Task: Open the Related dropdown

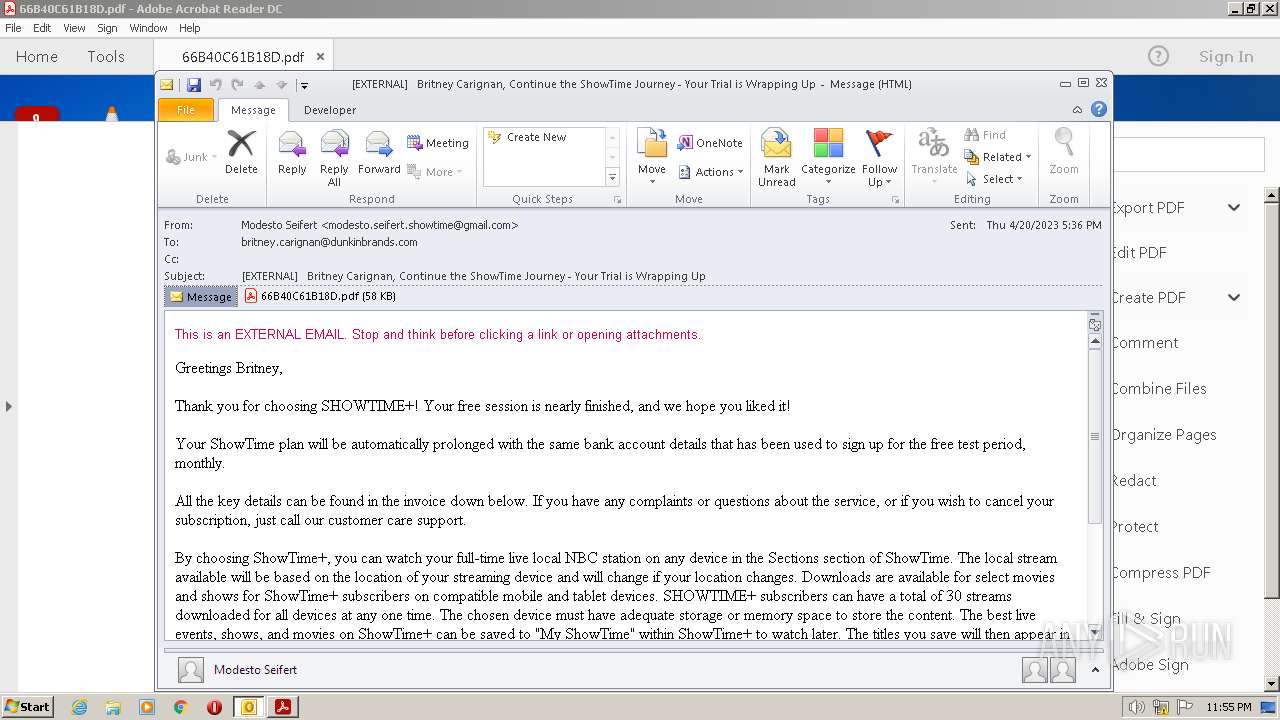Action: 997,157
